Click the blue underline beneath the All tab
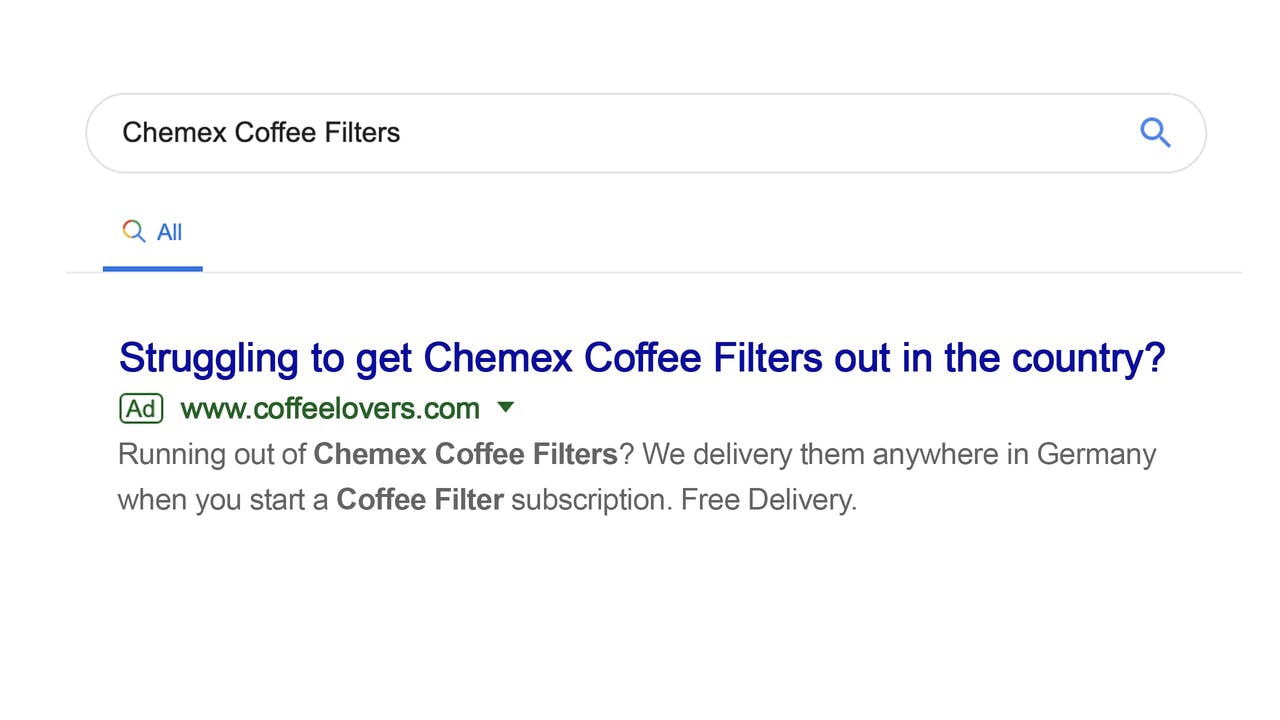Image resolution: width=1280 pixels, height=720 pixels. [x=152, y=268]
